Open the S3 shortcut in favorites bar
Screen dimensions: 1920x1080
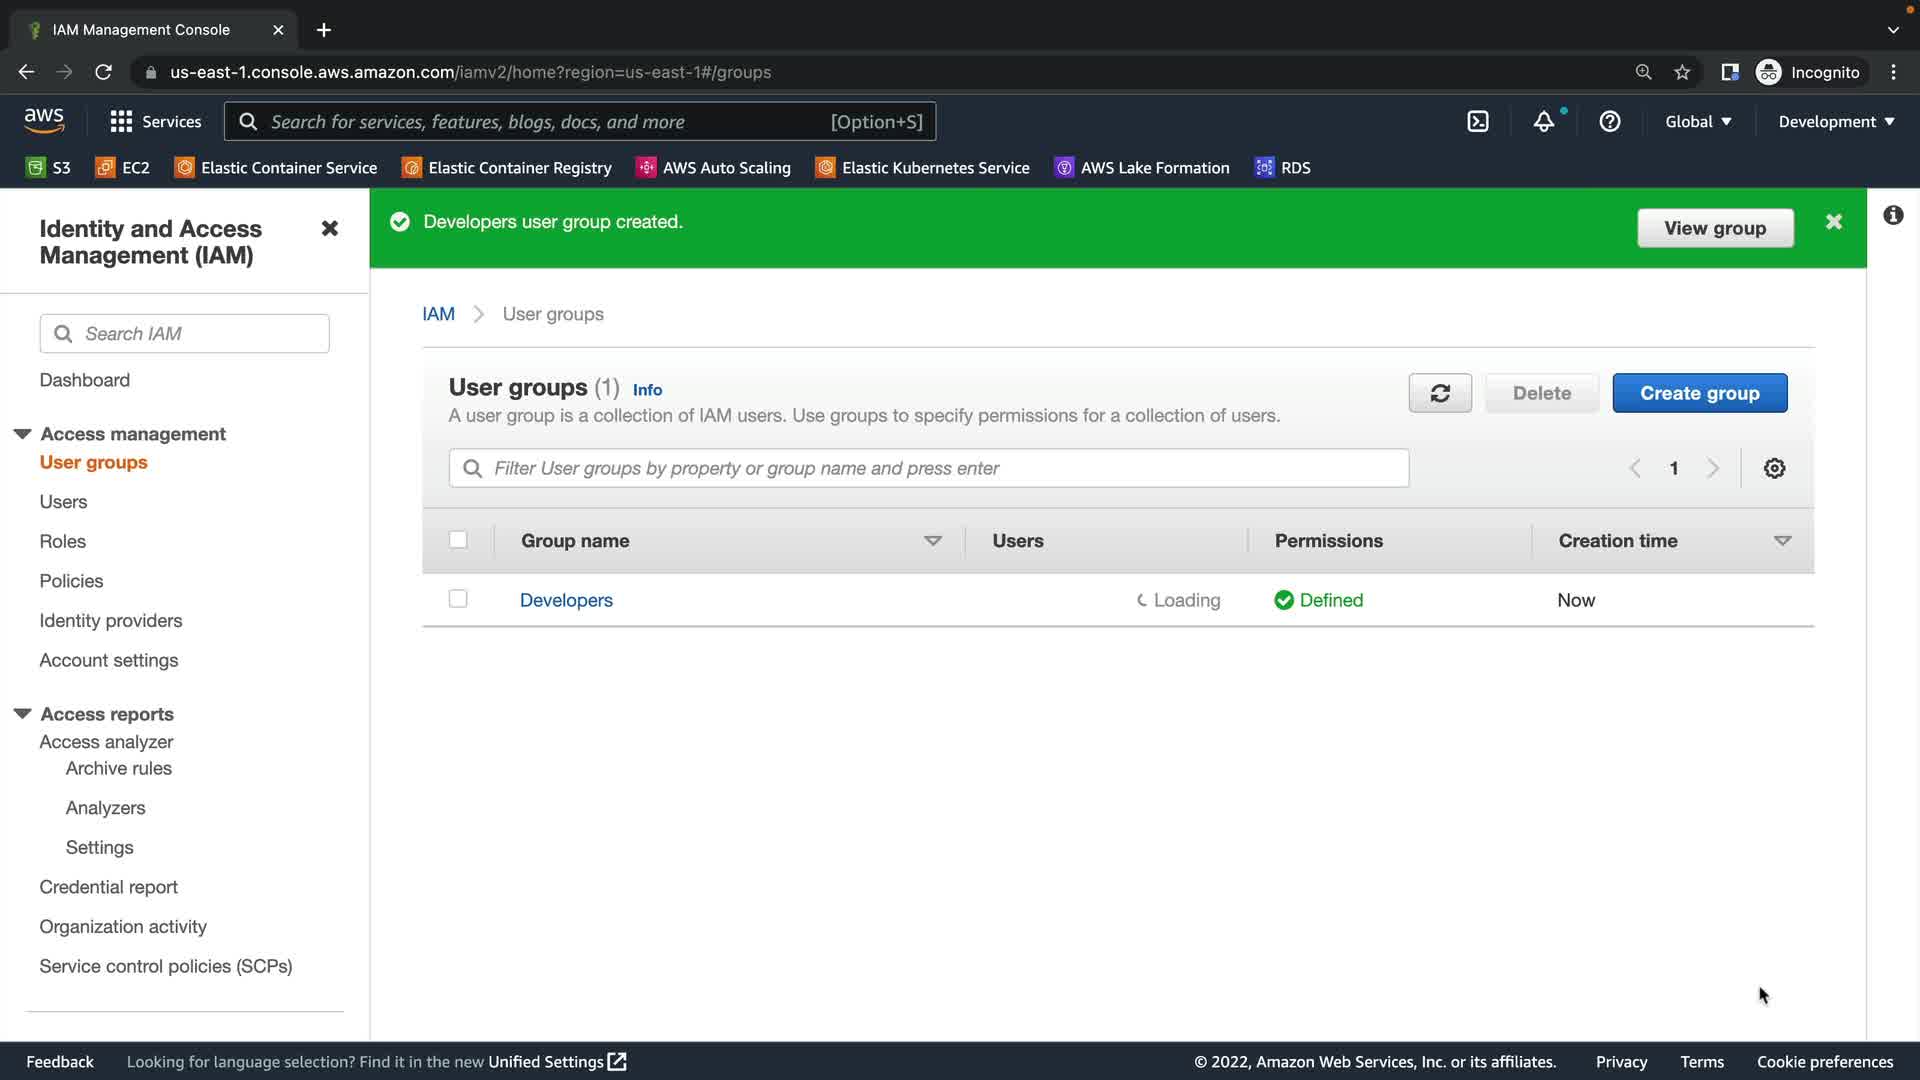[x=48, y=167]
